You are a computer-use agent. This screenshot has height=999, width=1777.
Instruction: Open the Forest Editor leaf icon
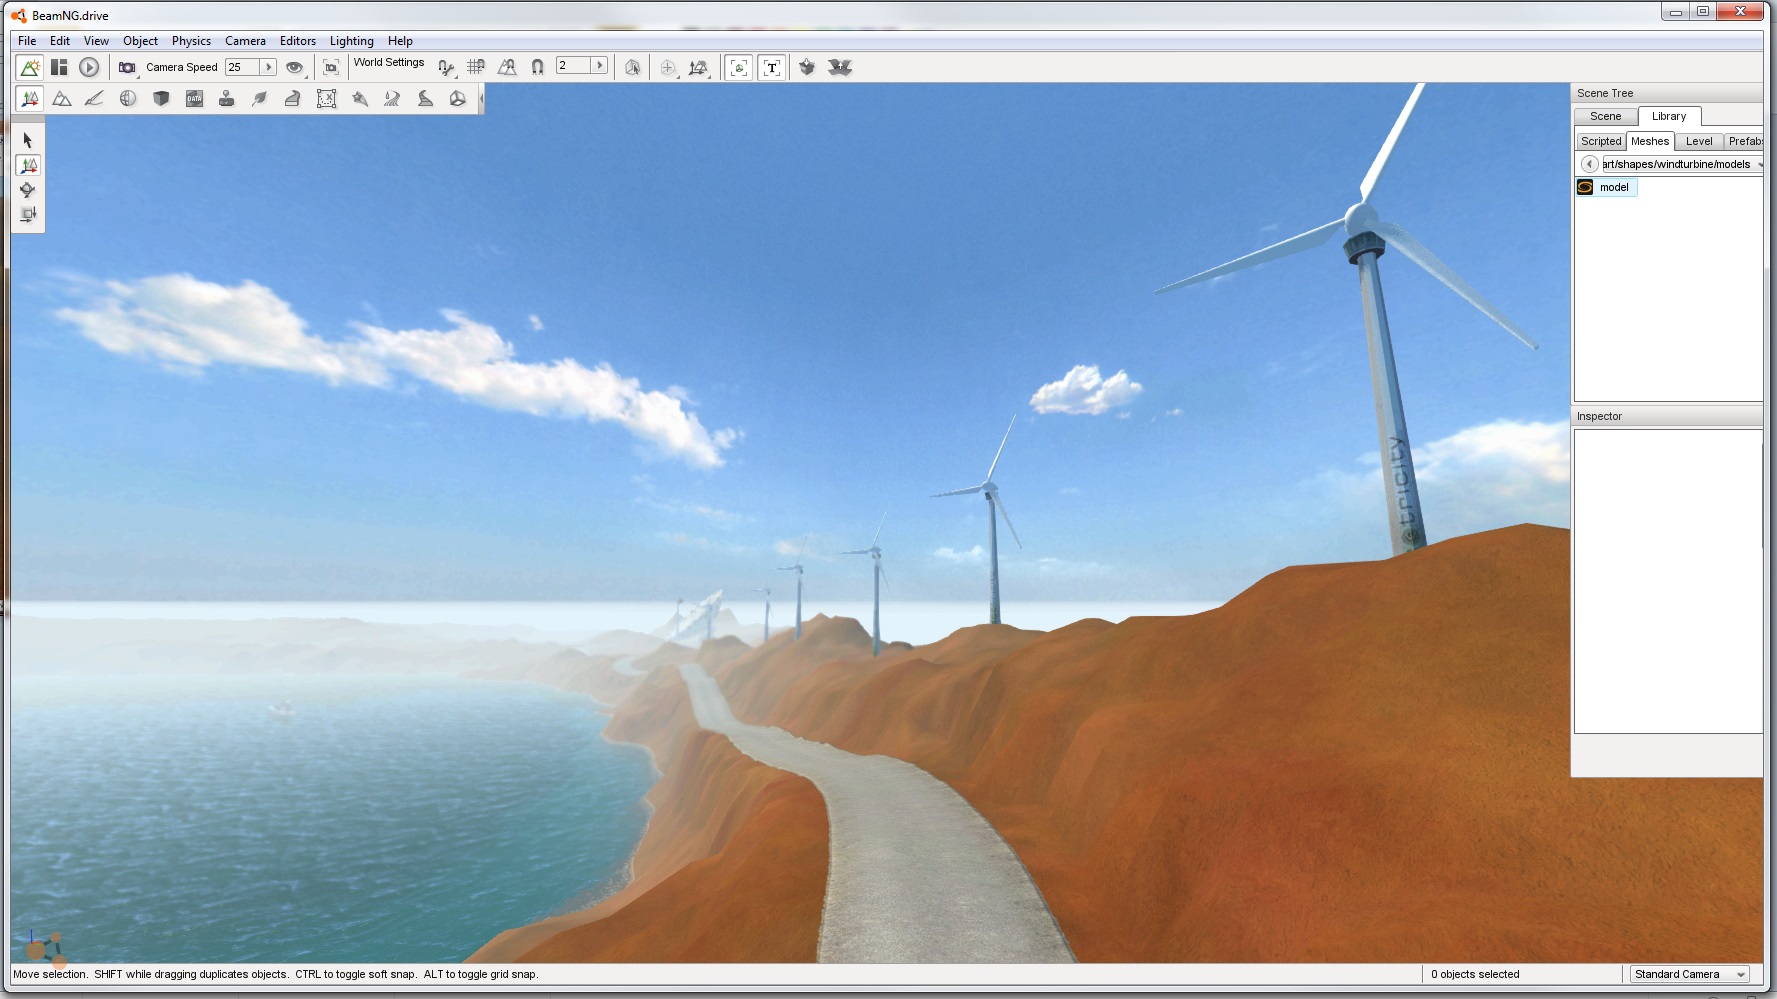pyautogui.click(x=260, y=98)
